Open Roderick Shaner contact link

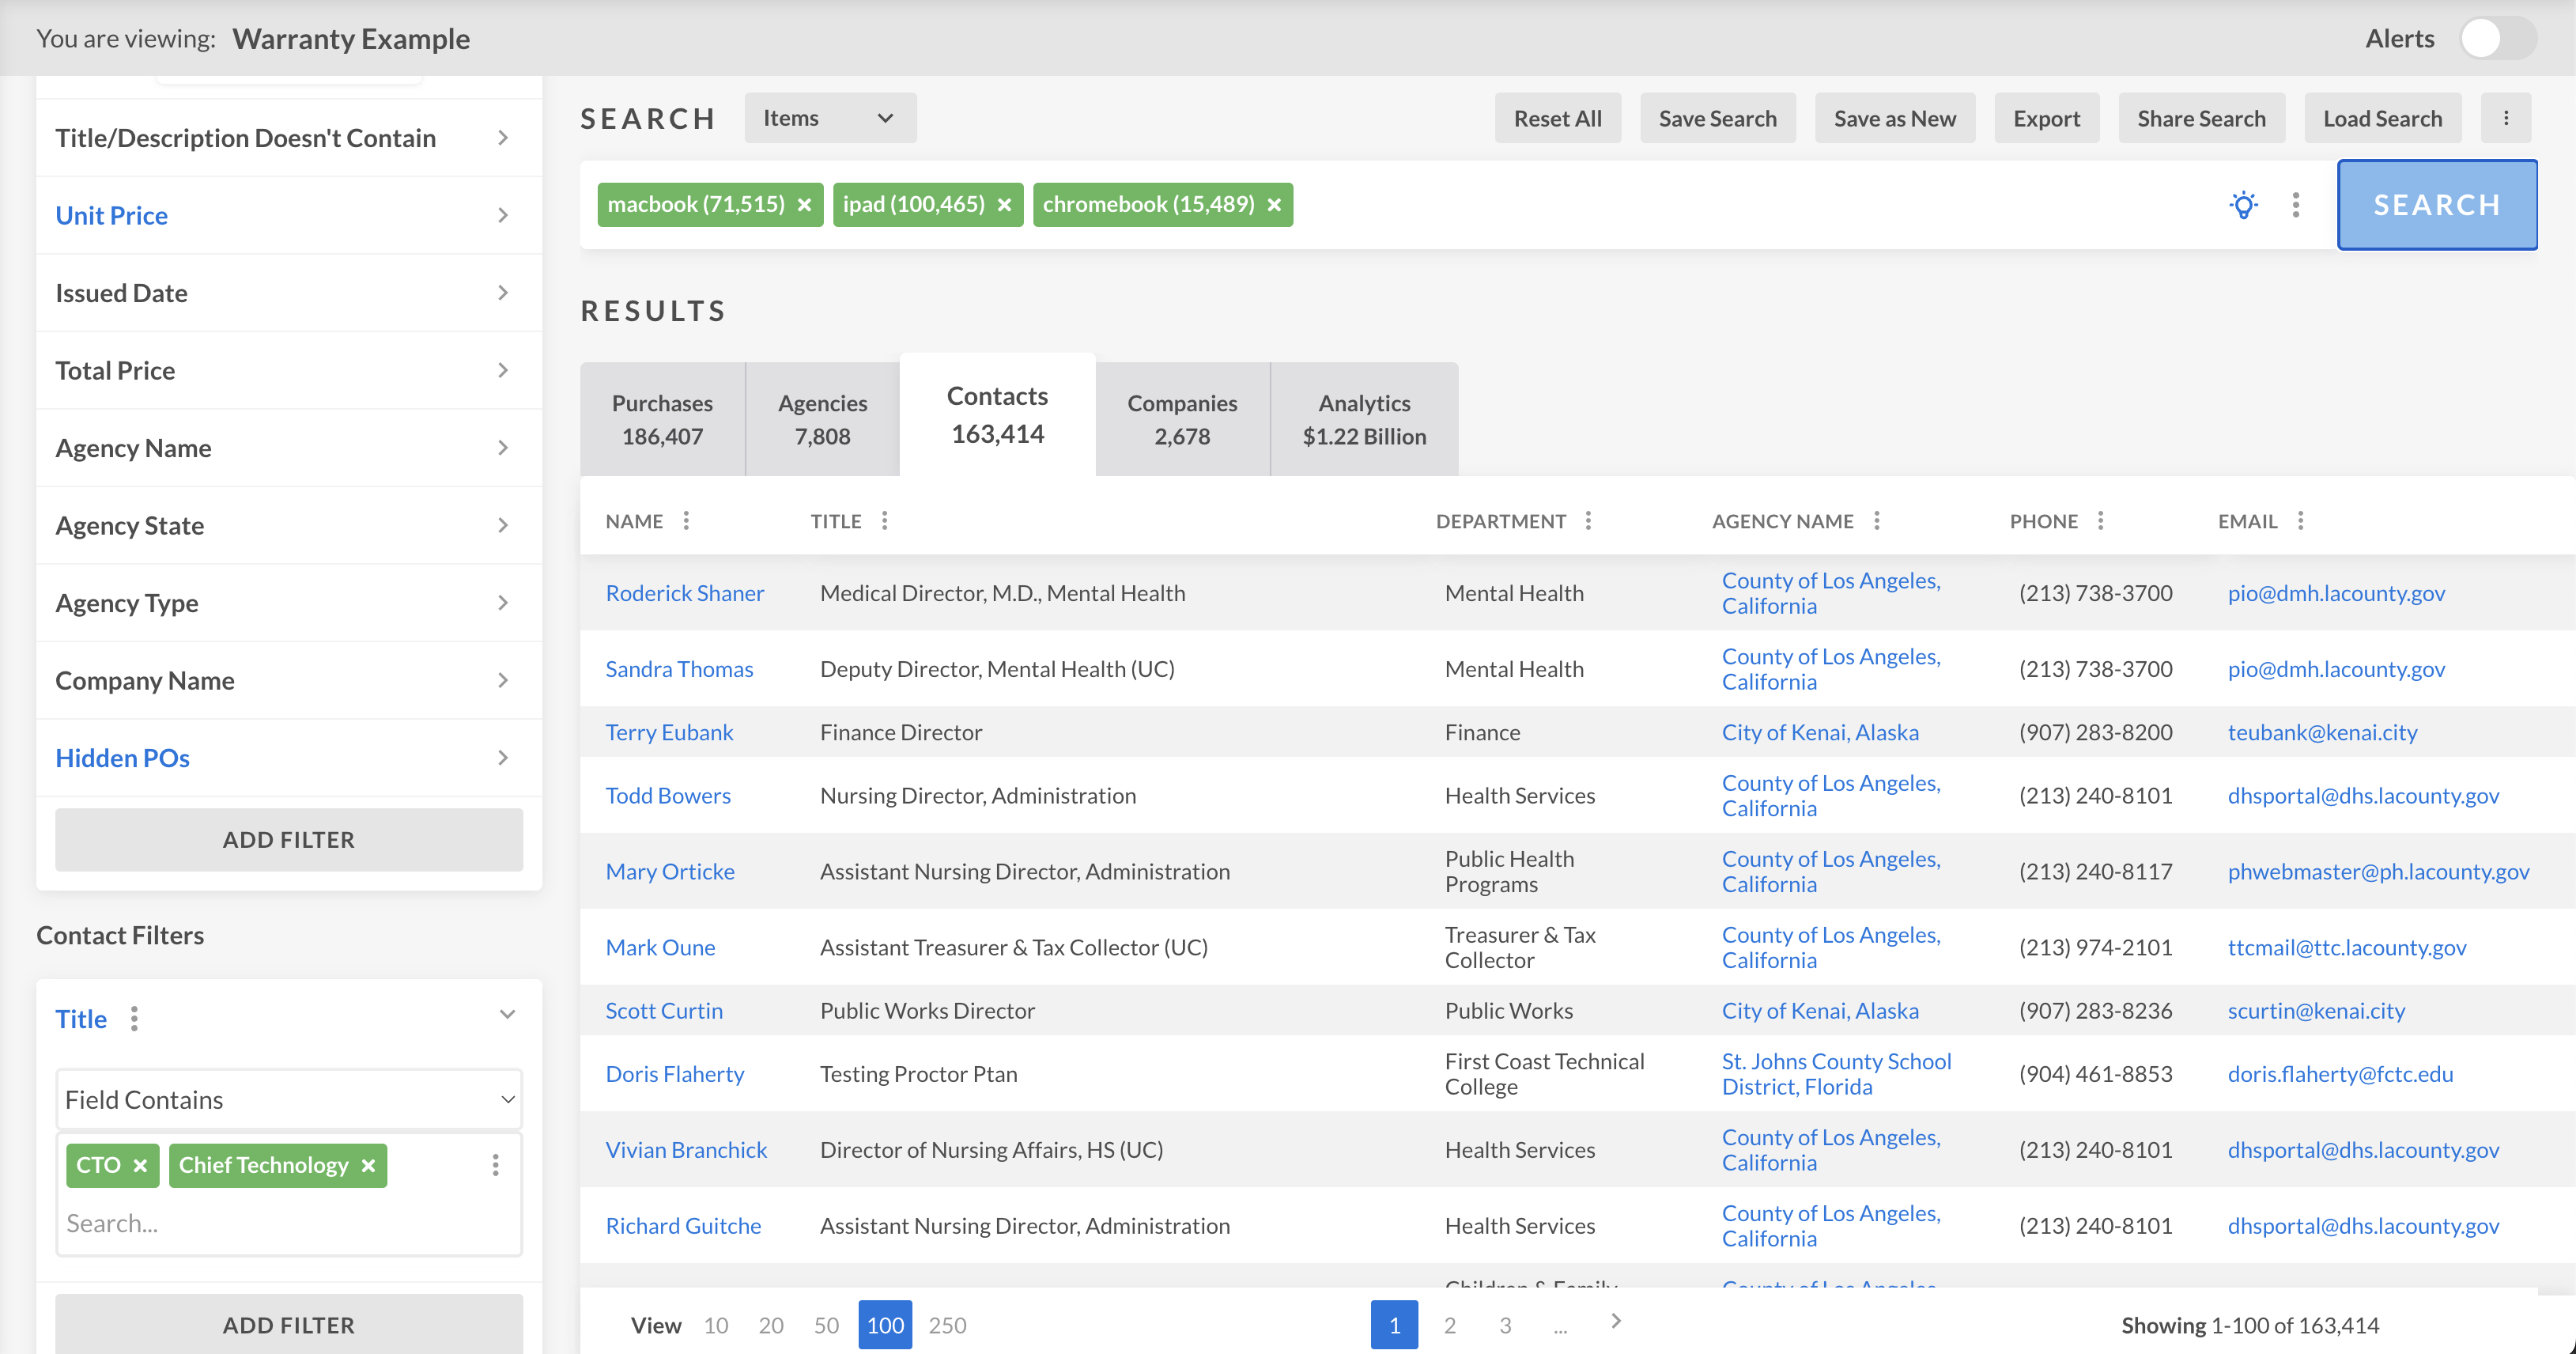click(684, 593)
